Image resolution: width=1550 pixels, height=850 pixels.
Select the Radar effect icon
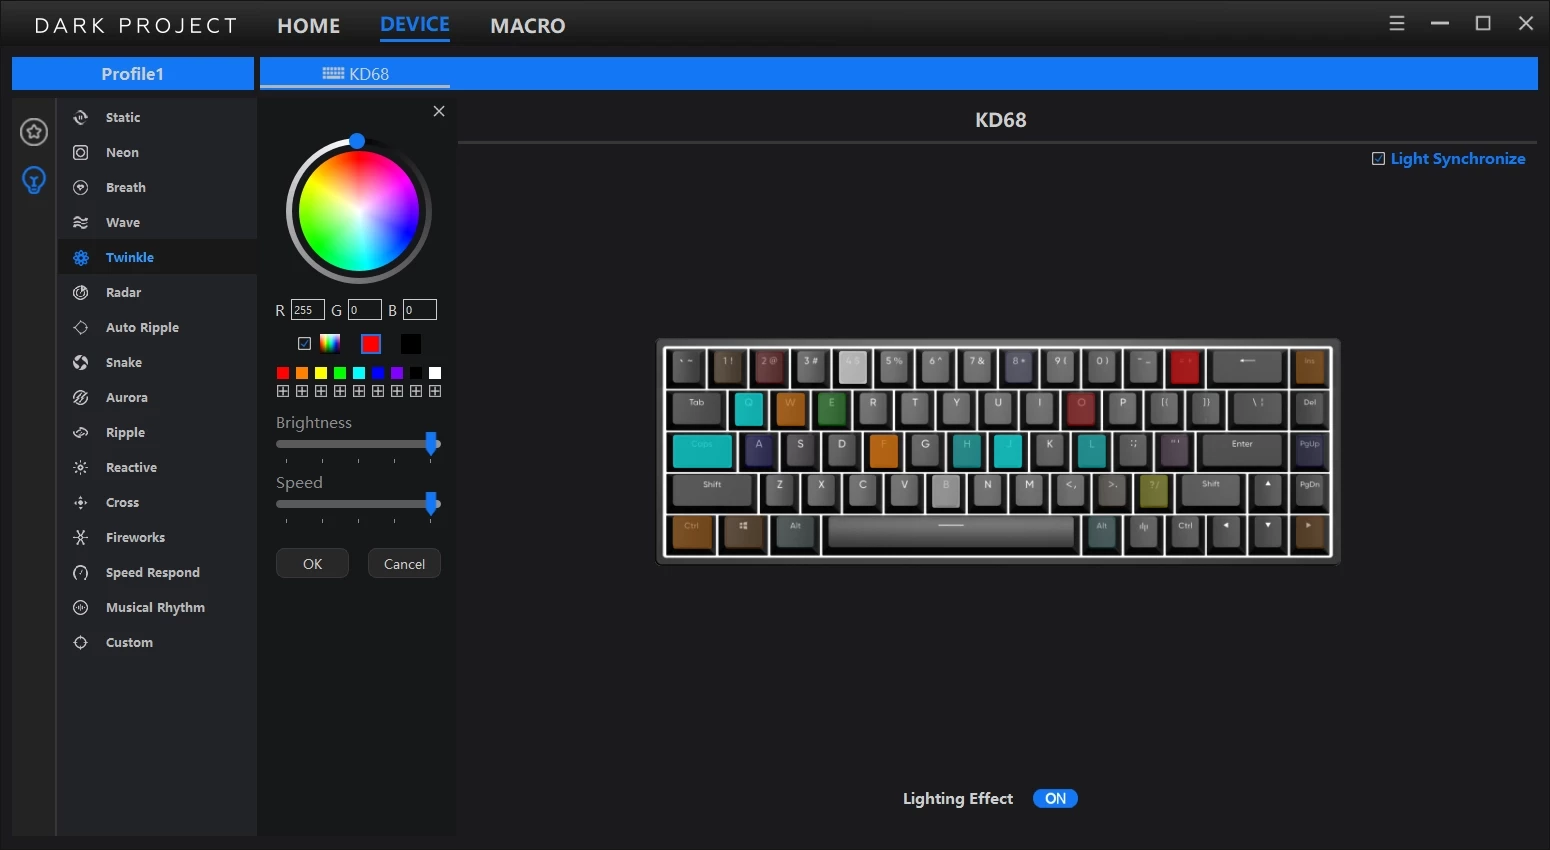(81, 292)
